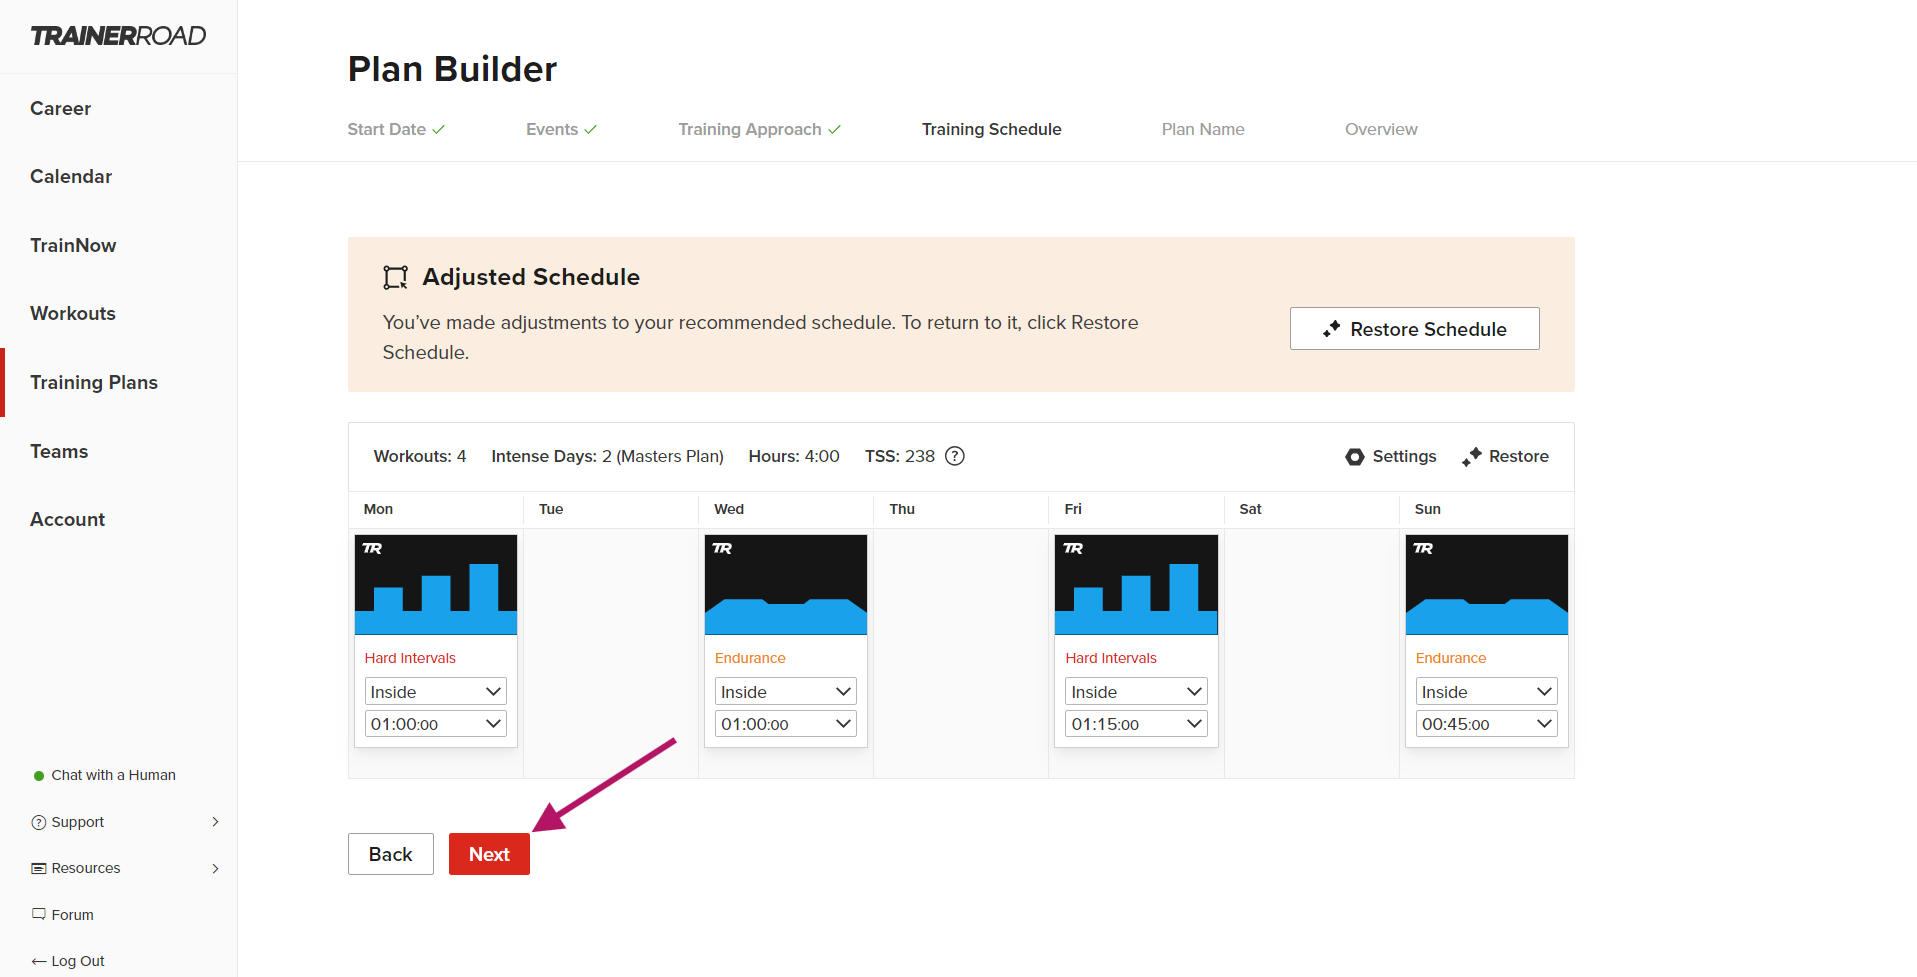Viewport: 1917px width, 977px height.
Task: Select Monday Hard Intervals workout thumbnail
Action: [436, 585]
